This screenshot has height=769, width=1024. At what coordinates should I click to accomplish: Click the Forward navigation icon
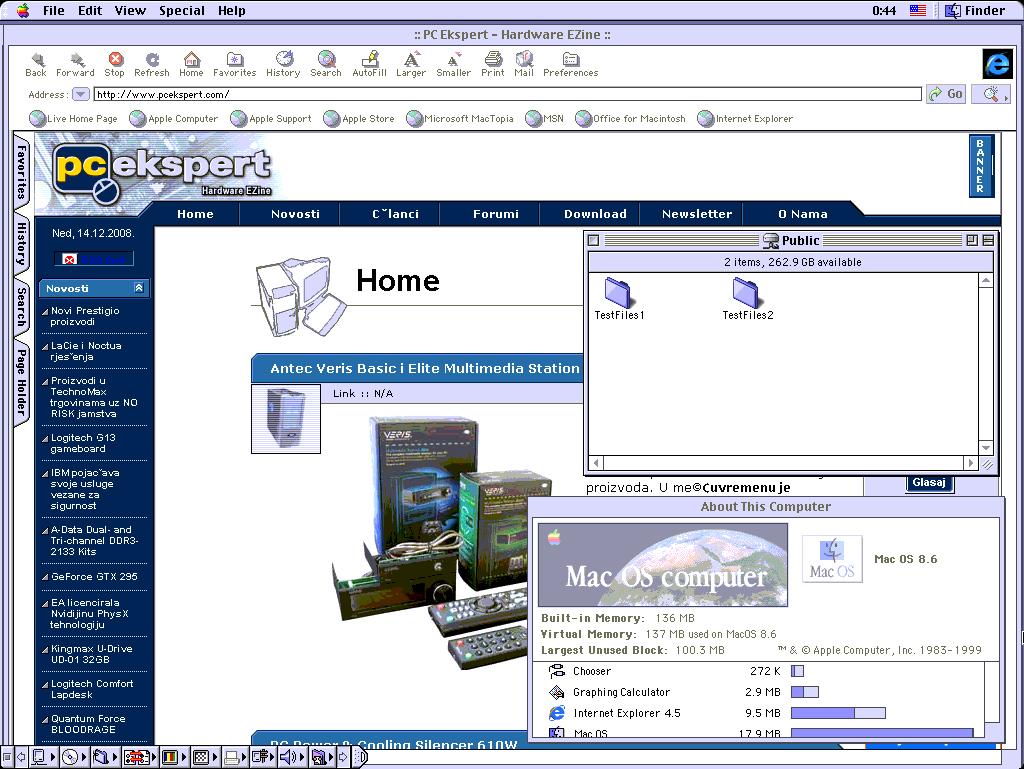(75, 64)
